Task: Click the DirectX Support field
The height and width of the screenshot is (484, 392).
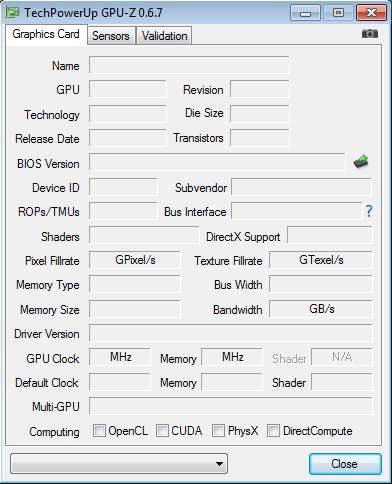Action: click(329, 235)
